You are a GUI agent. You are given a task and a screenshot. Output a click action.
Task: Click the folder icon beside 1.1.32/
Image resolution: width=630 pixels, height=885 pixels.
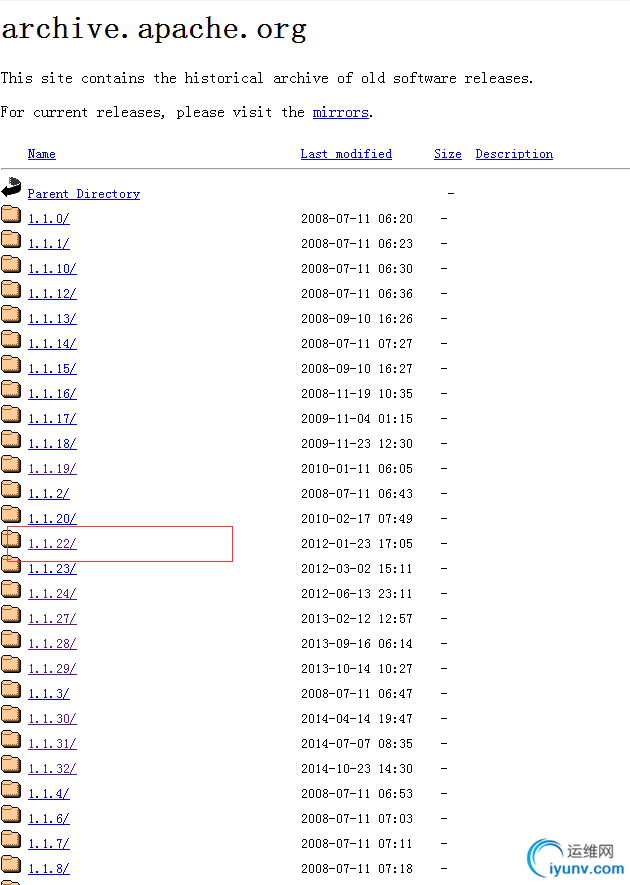coord(11,765)
